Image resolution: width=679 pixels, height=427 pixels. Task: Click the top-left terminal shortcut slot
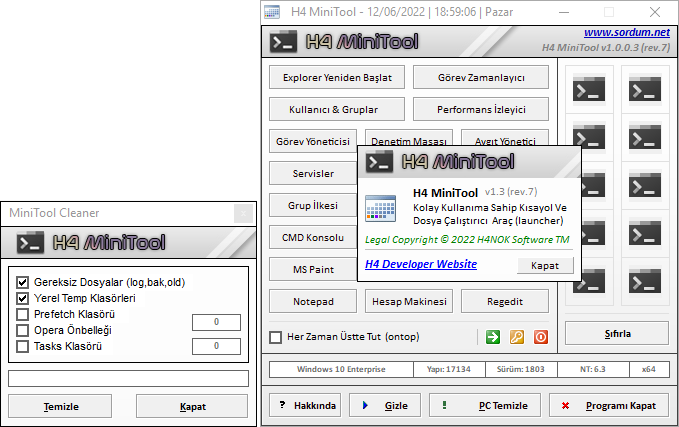(589, 89)
